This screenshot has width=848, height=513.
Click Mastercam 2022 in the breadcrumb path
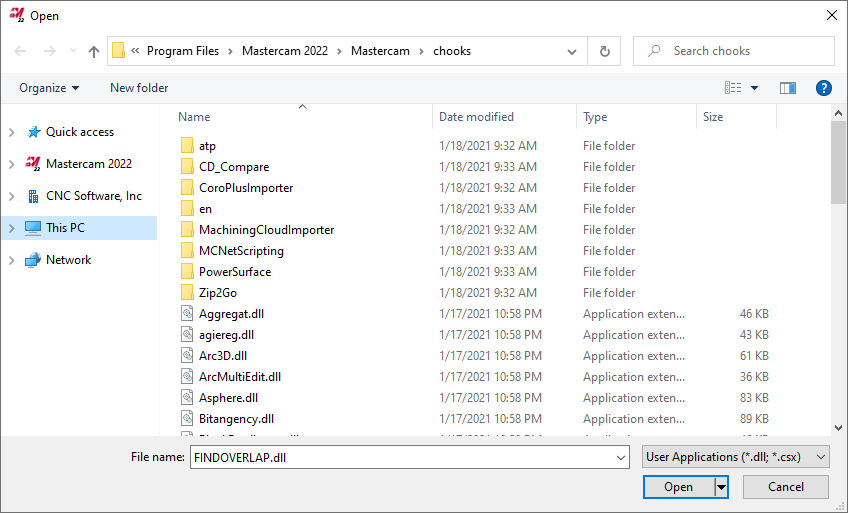tap(285, 51)
